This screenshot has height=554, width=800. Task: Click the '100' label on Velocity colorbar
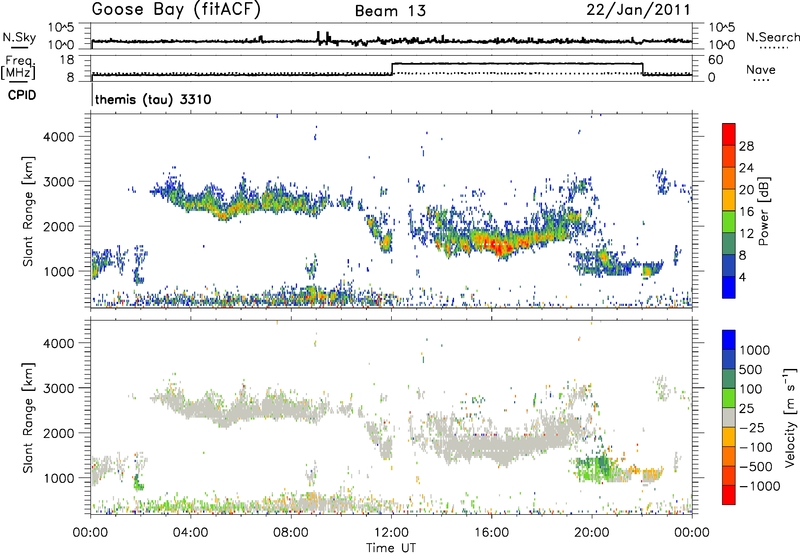pyautogui.click(x=751, y=389)
